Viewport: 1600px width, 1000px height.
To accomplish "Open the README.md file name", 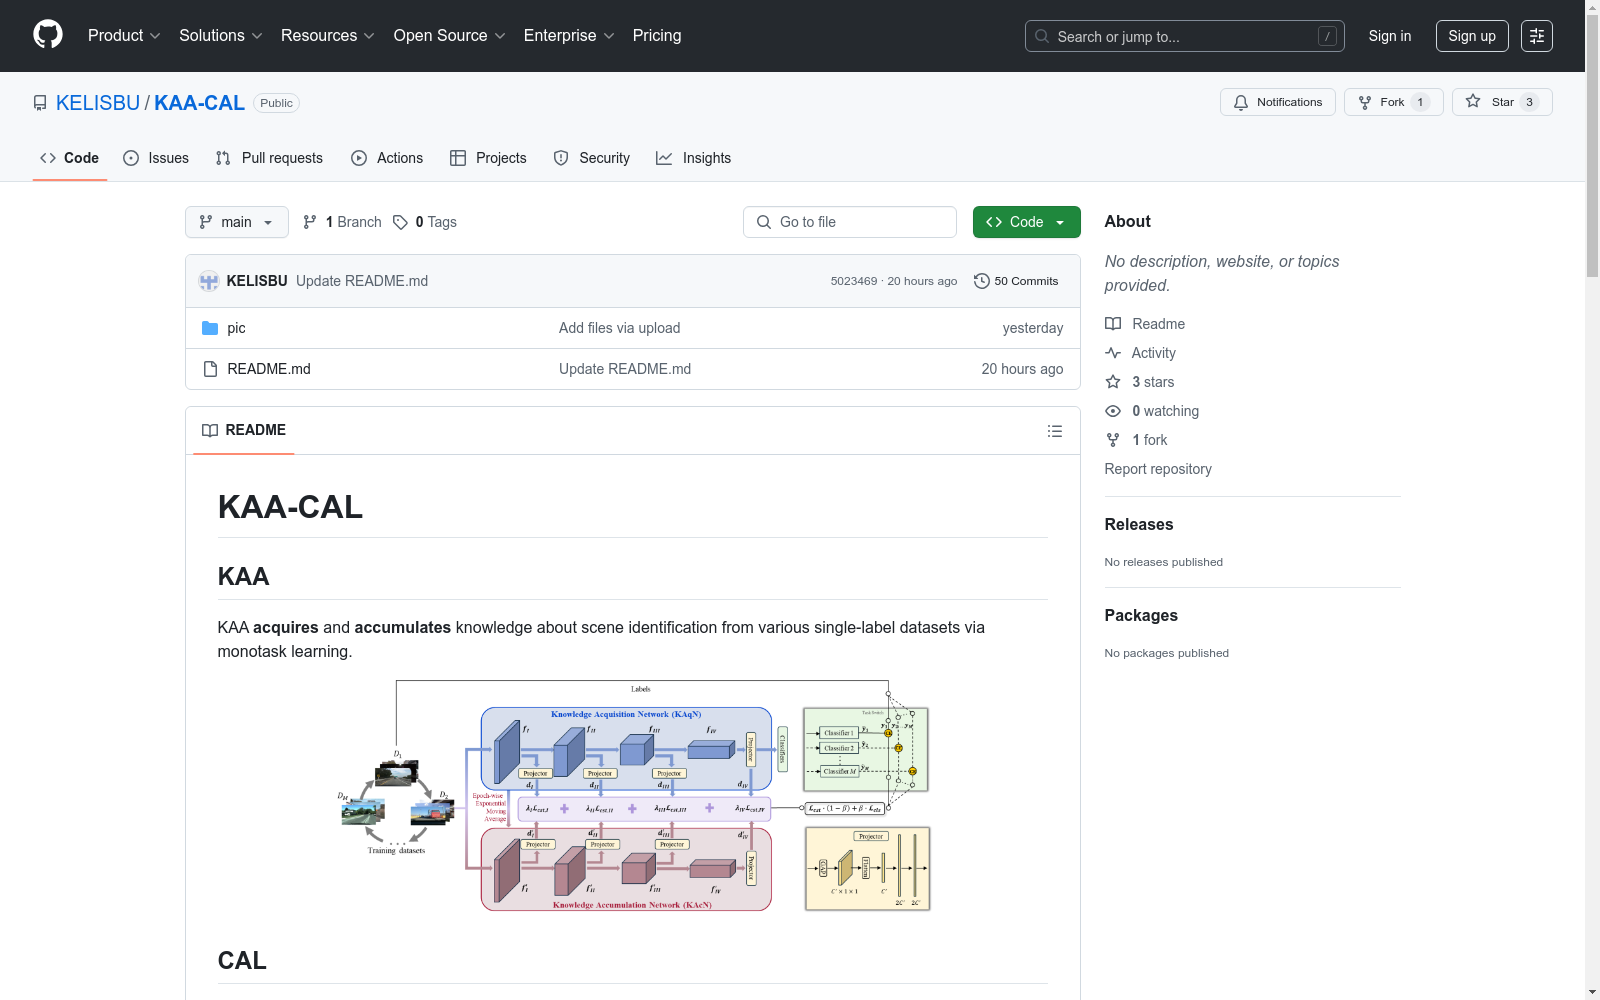I will pyautogui.click(x=269, y=369).
